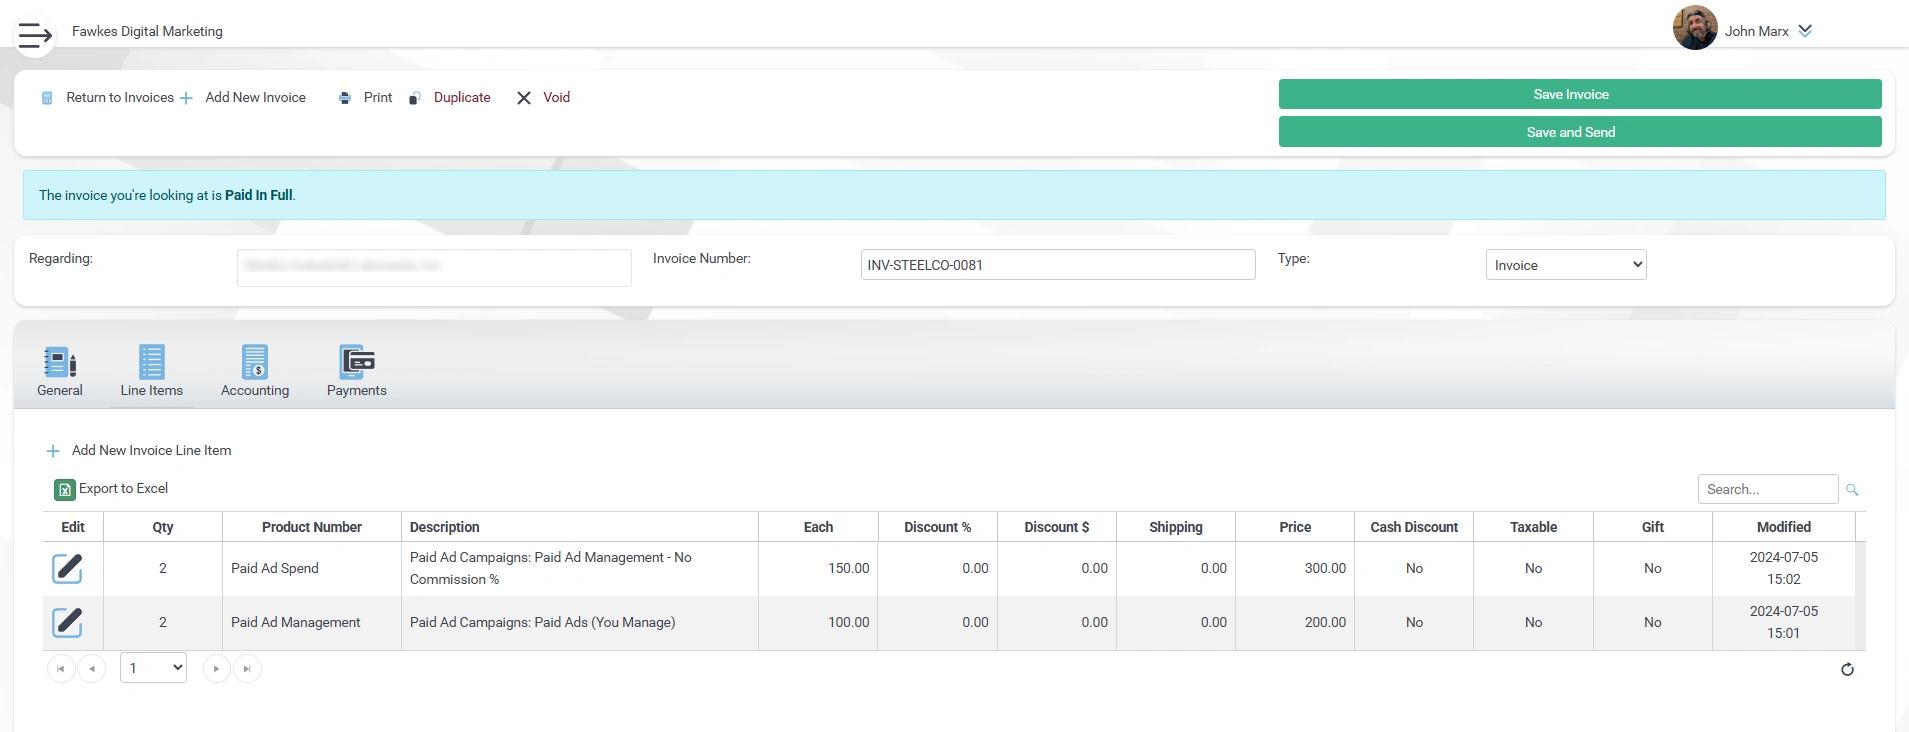Viewport: 1909px width, 732px height.
Task: Click the Excel export icon
Action: (x=64, y=489)
